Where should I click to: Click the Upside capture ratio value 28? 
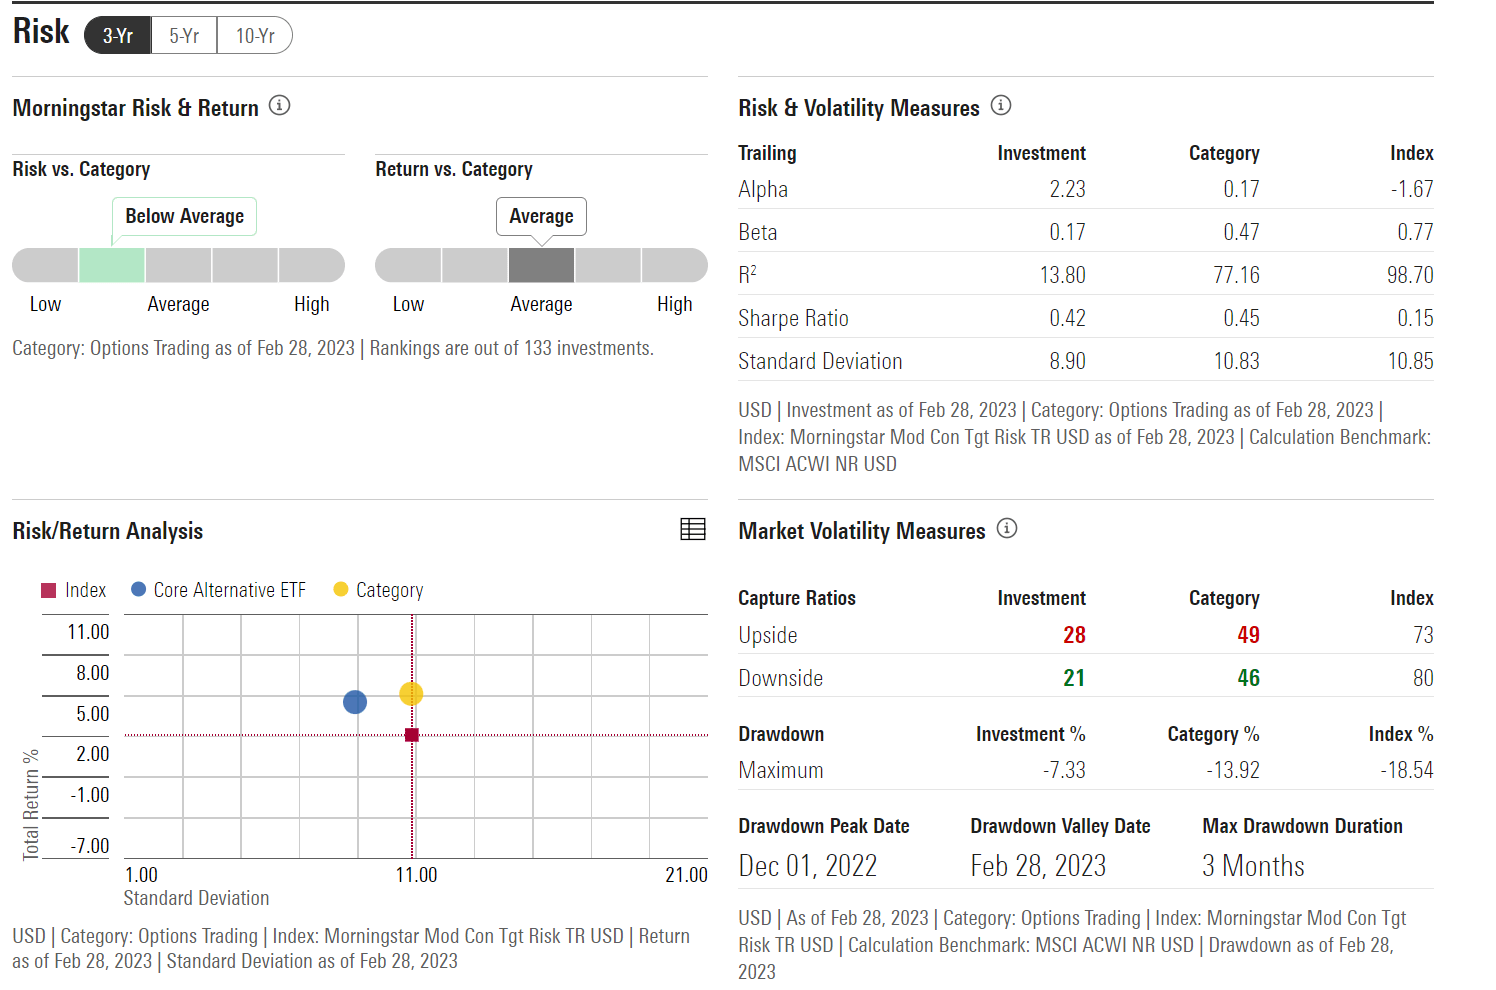point(1075,635)
